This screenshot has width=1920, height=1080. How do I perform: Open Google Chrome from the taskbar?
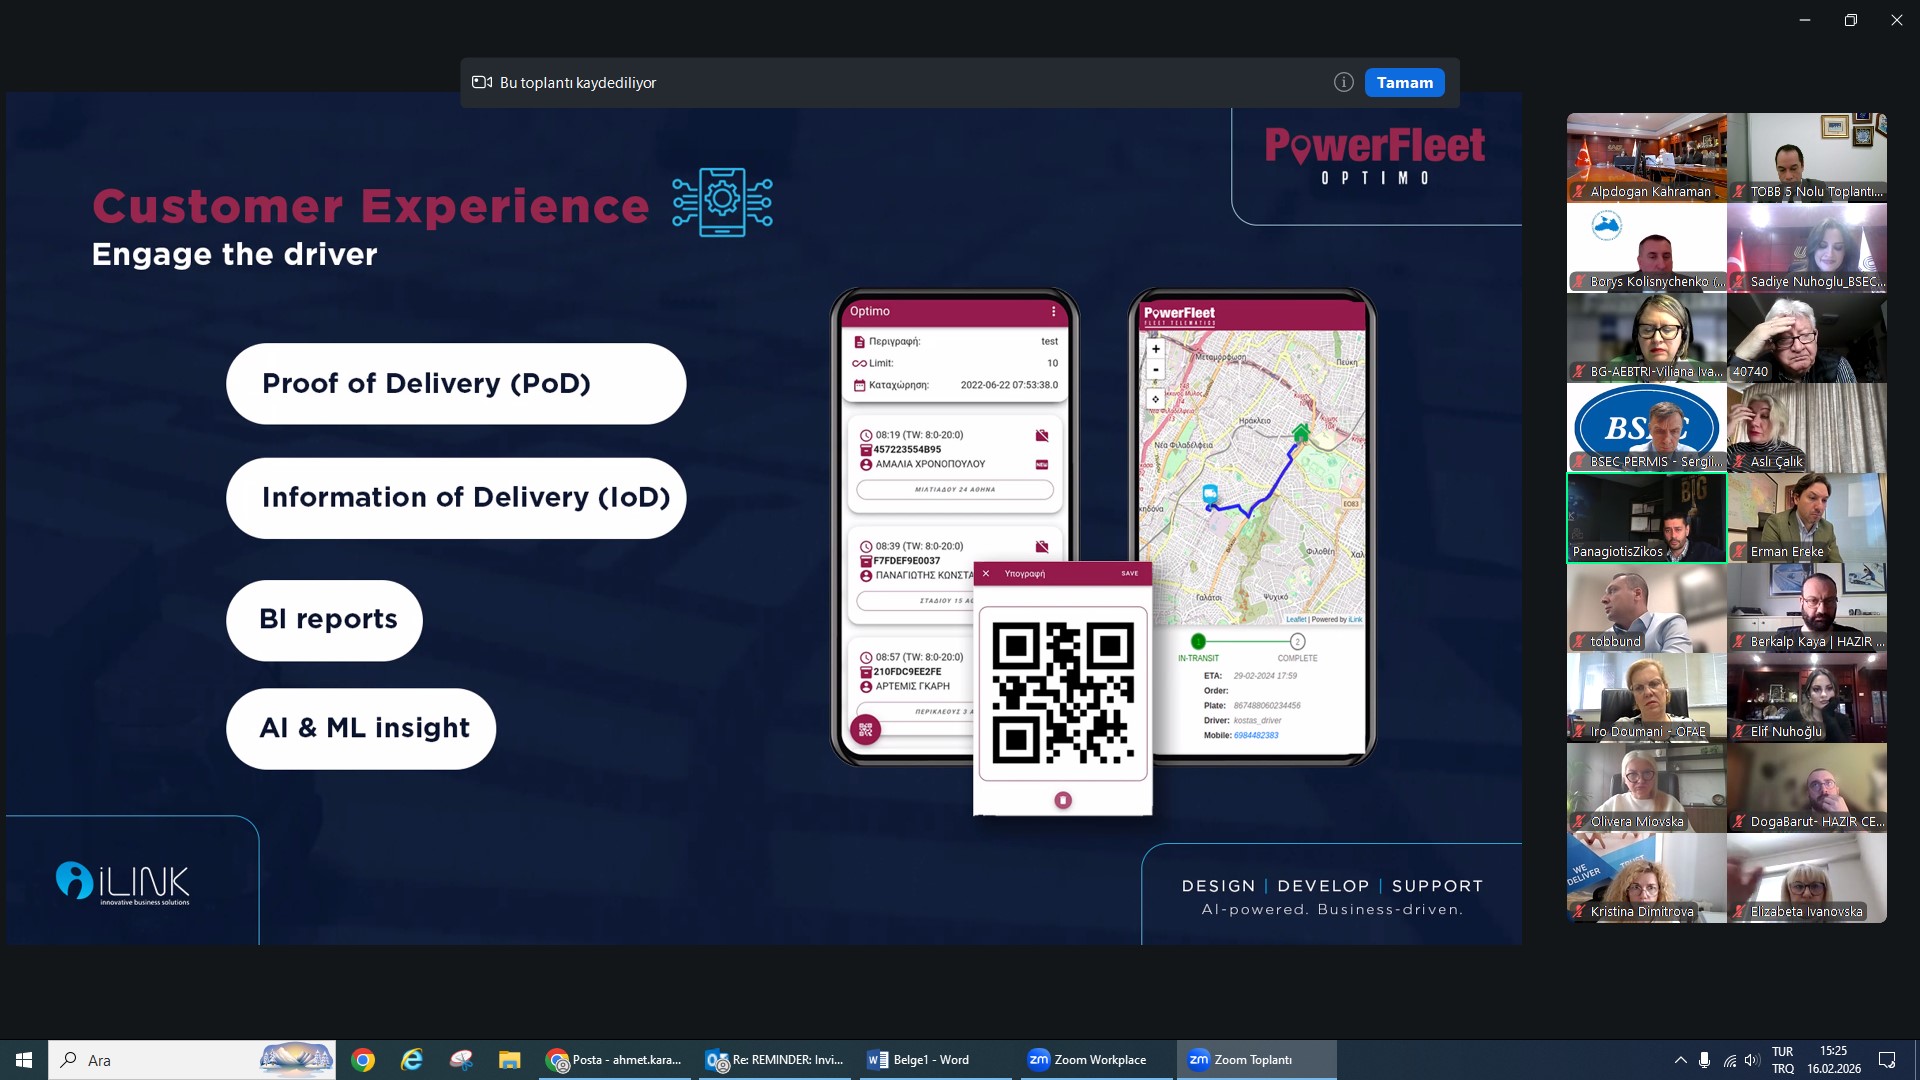tap(363, 1060)
